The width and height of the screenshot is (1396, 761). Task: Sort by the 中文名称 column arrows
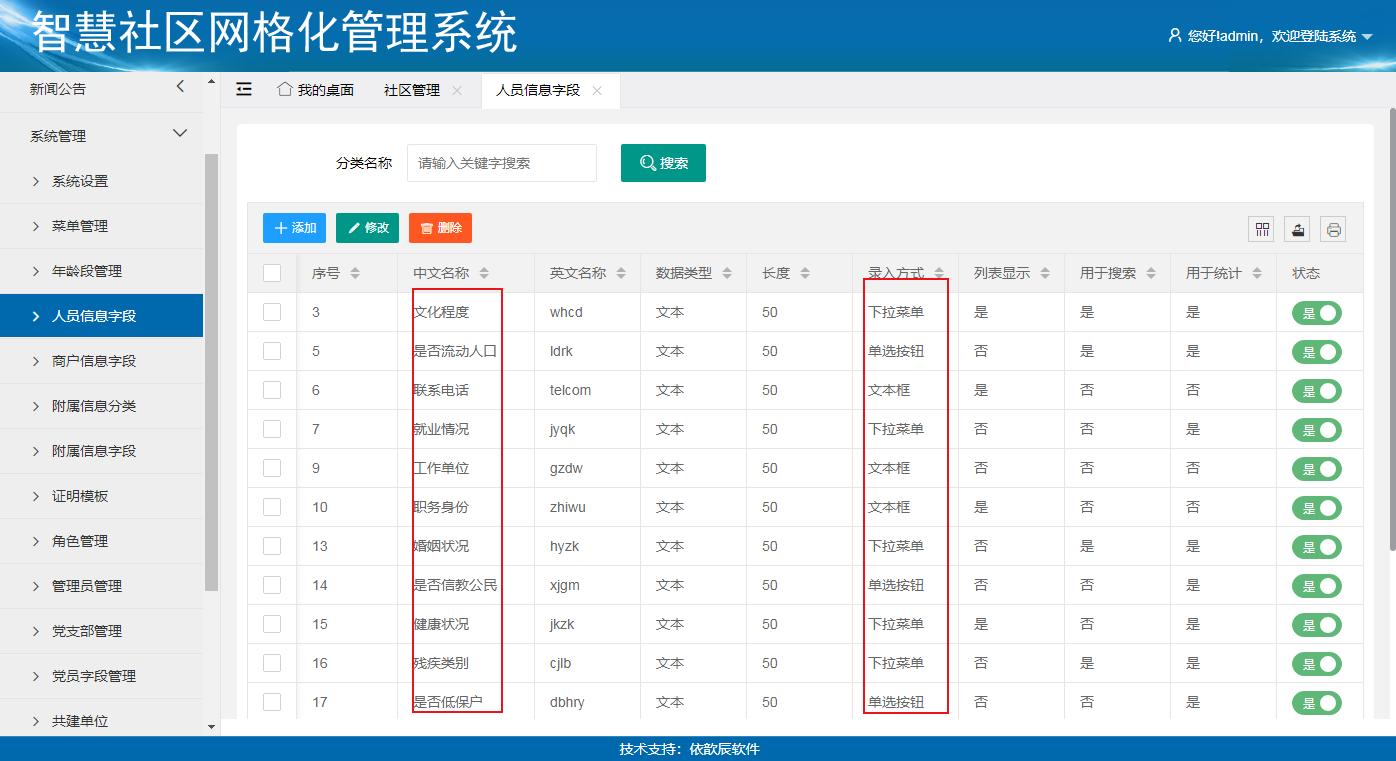coord(484,273)
